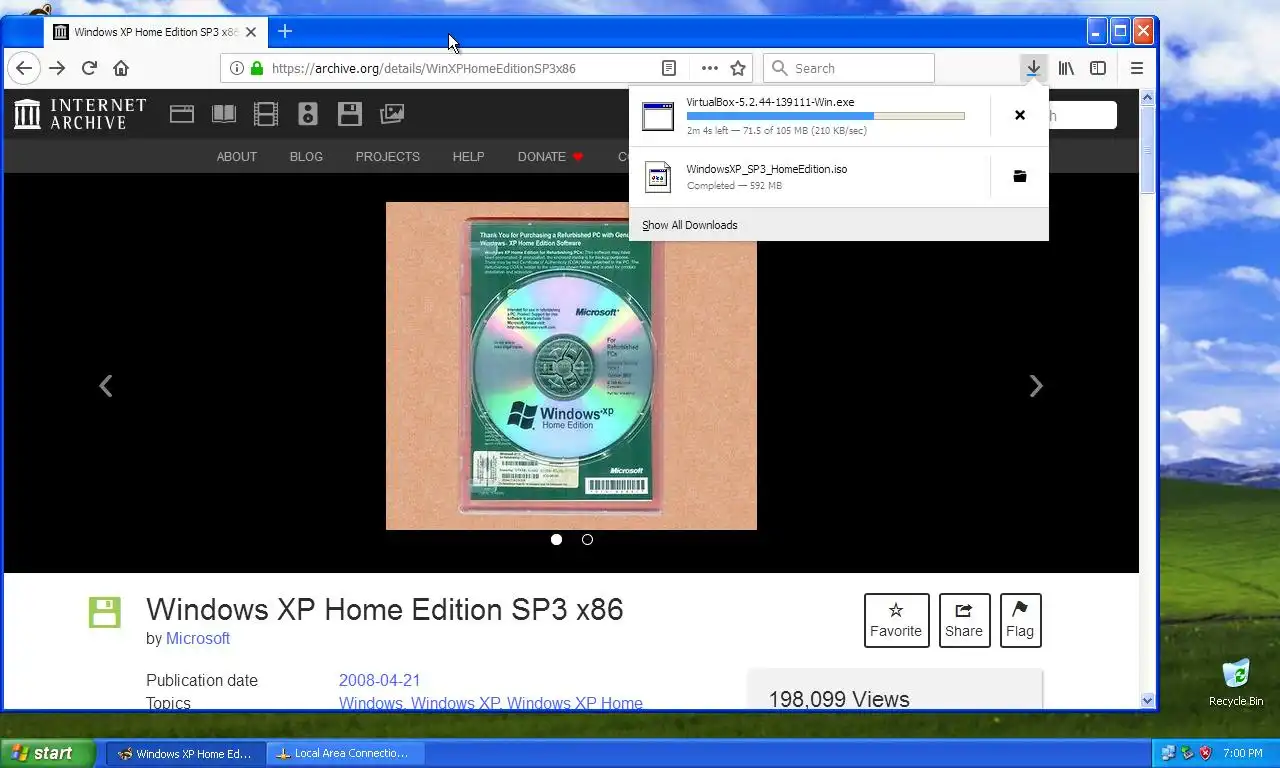The height and width of the screenshot is (768, 1280).
Task: Open the Microsoft author link
Action: click(x=198, y=638)
